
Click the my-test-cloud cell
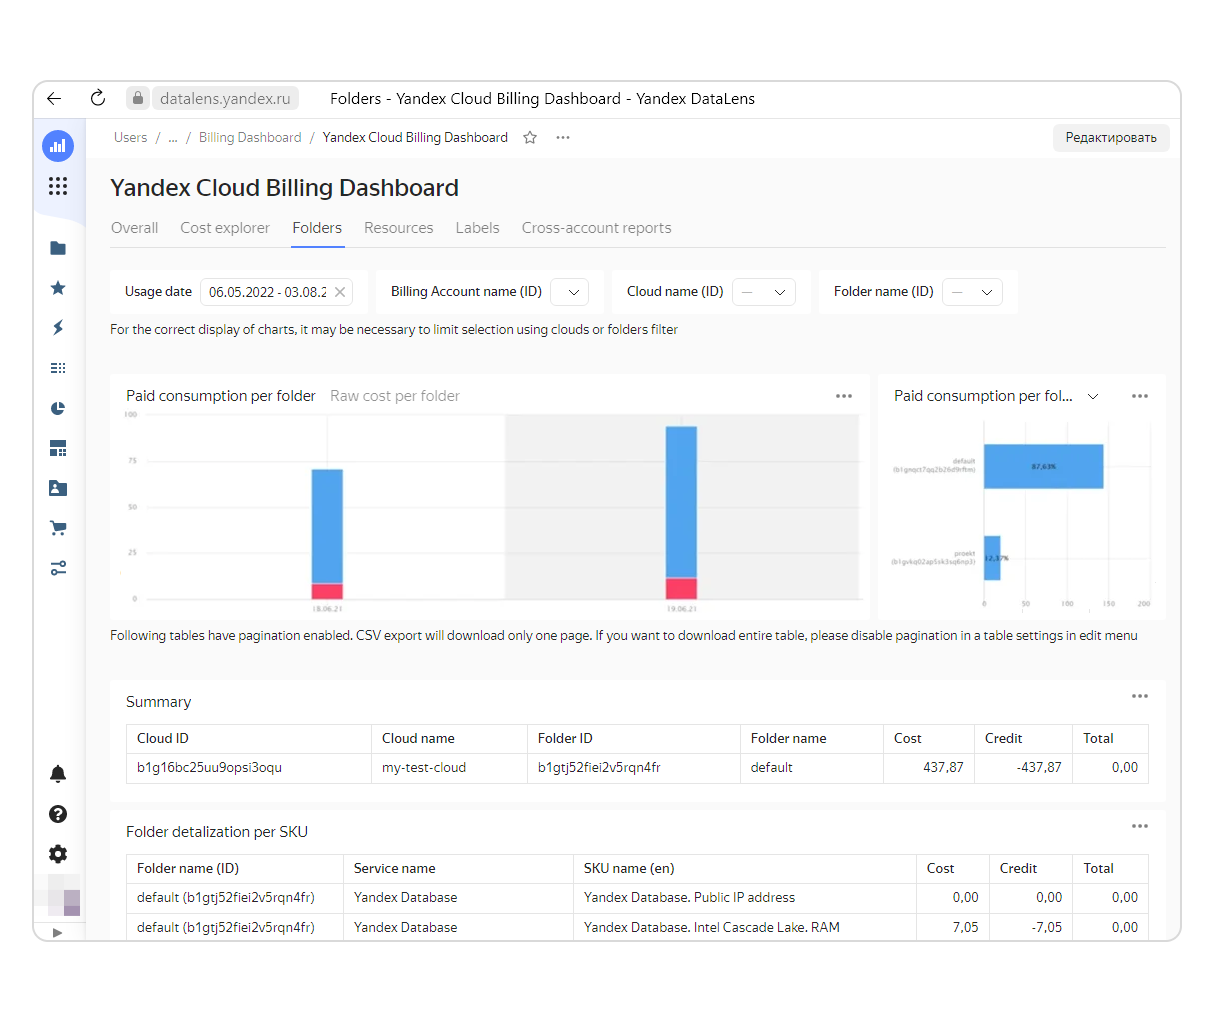449,768
